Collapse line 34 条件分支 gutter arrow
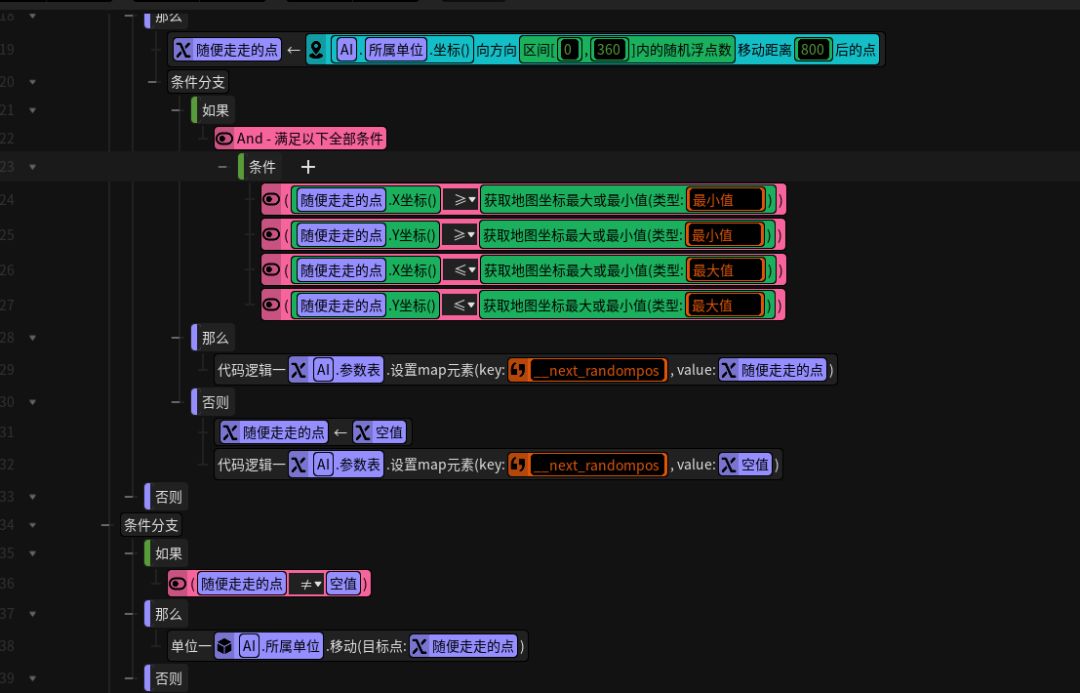1080x693 pixels. coord(32,525)
